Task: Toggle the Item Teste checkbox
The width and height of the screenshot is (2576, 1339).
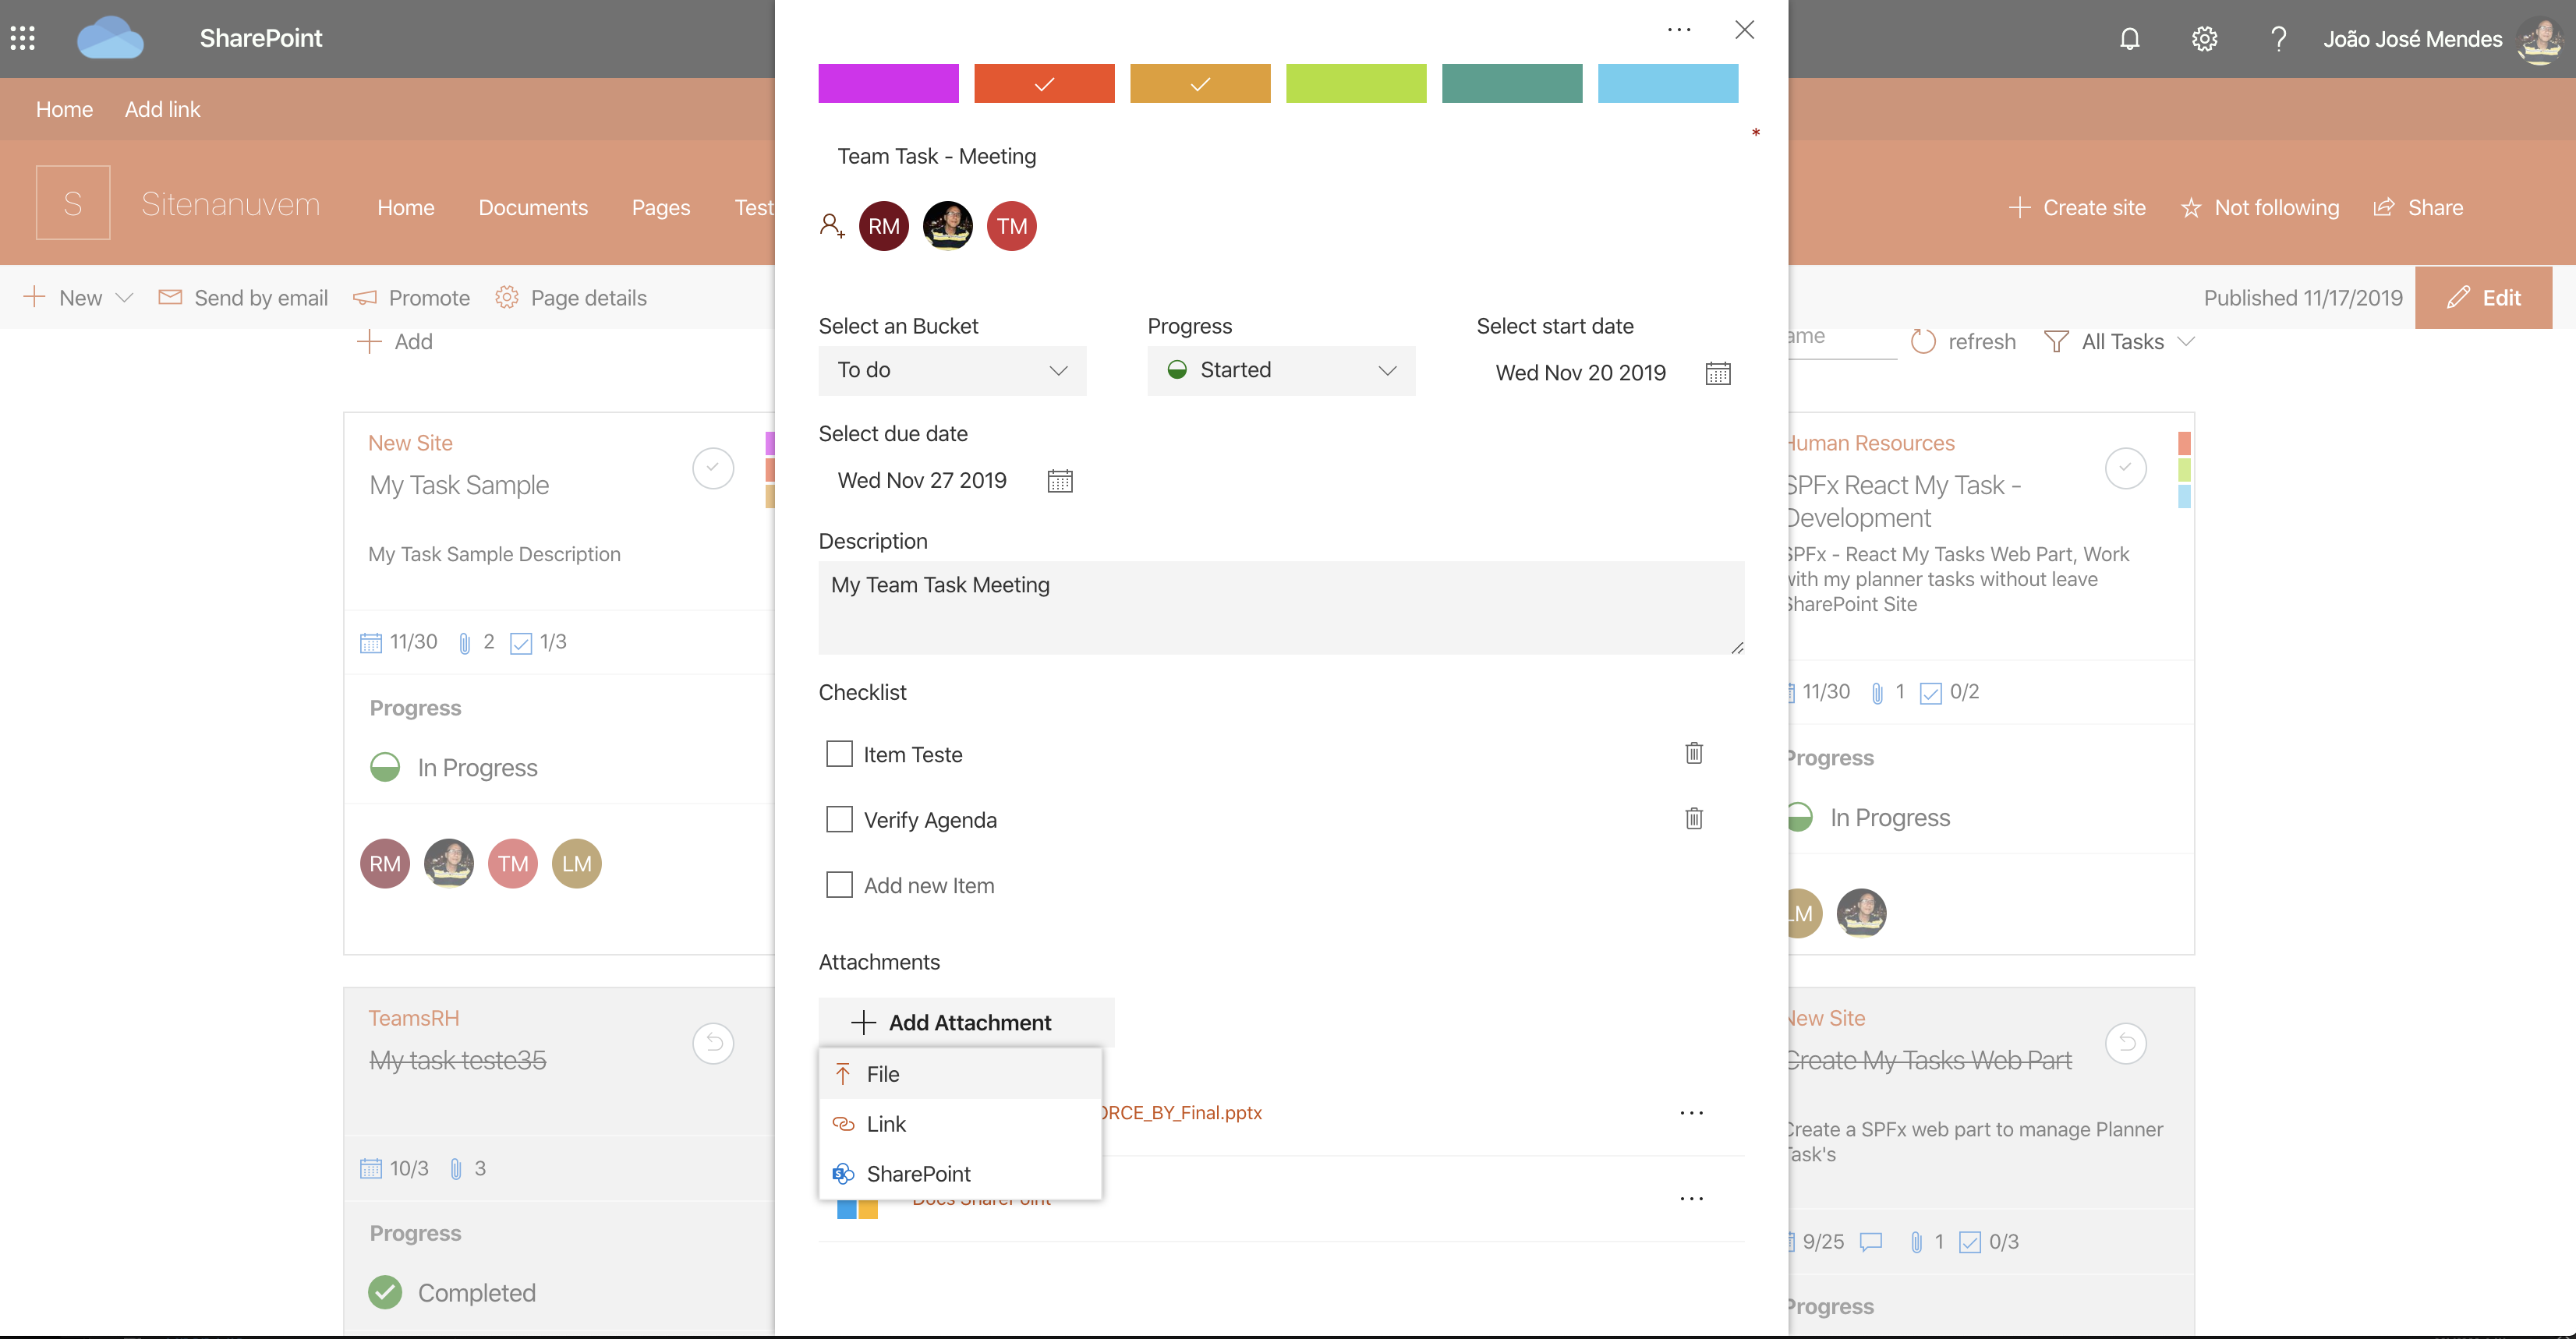Action: coord(838,753)
